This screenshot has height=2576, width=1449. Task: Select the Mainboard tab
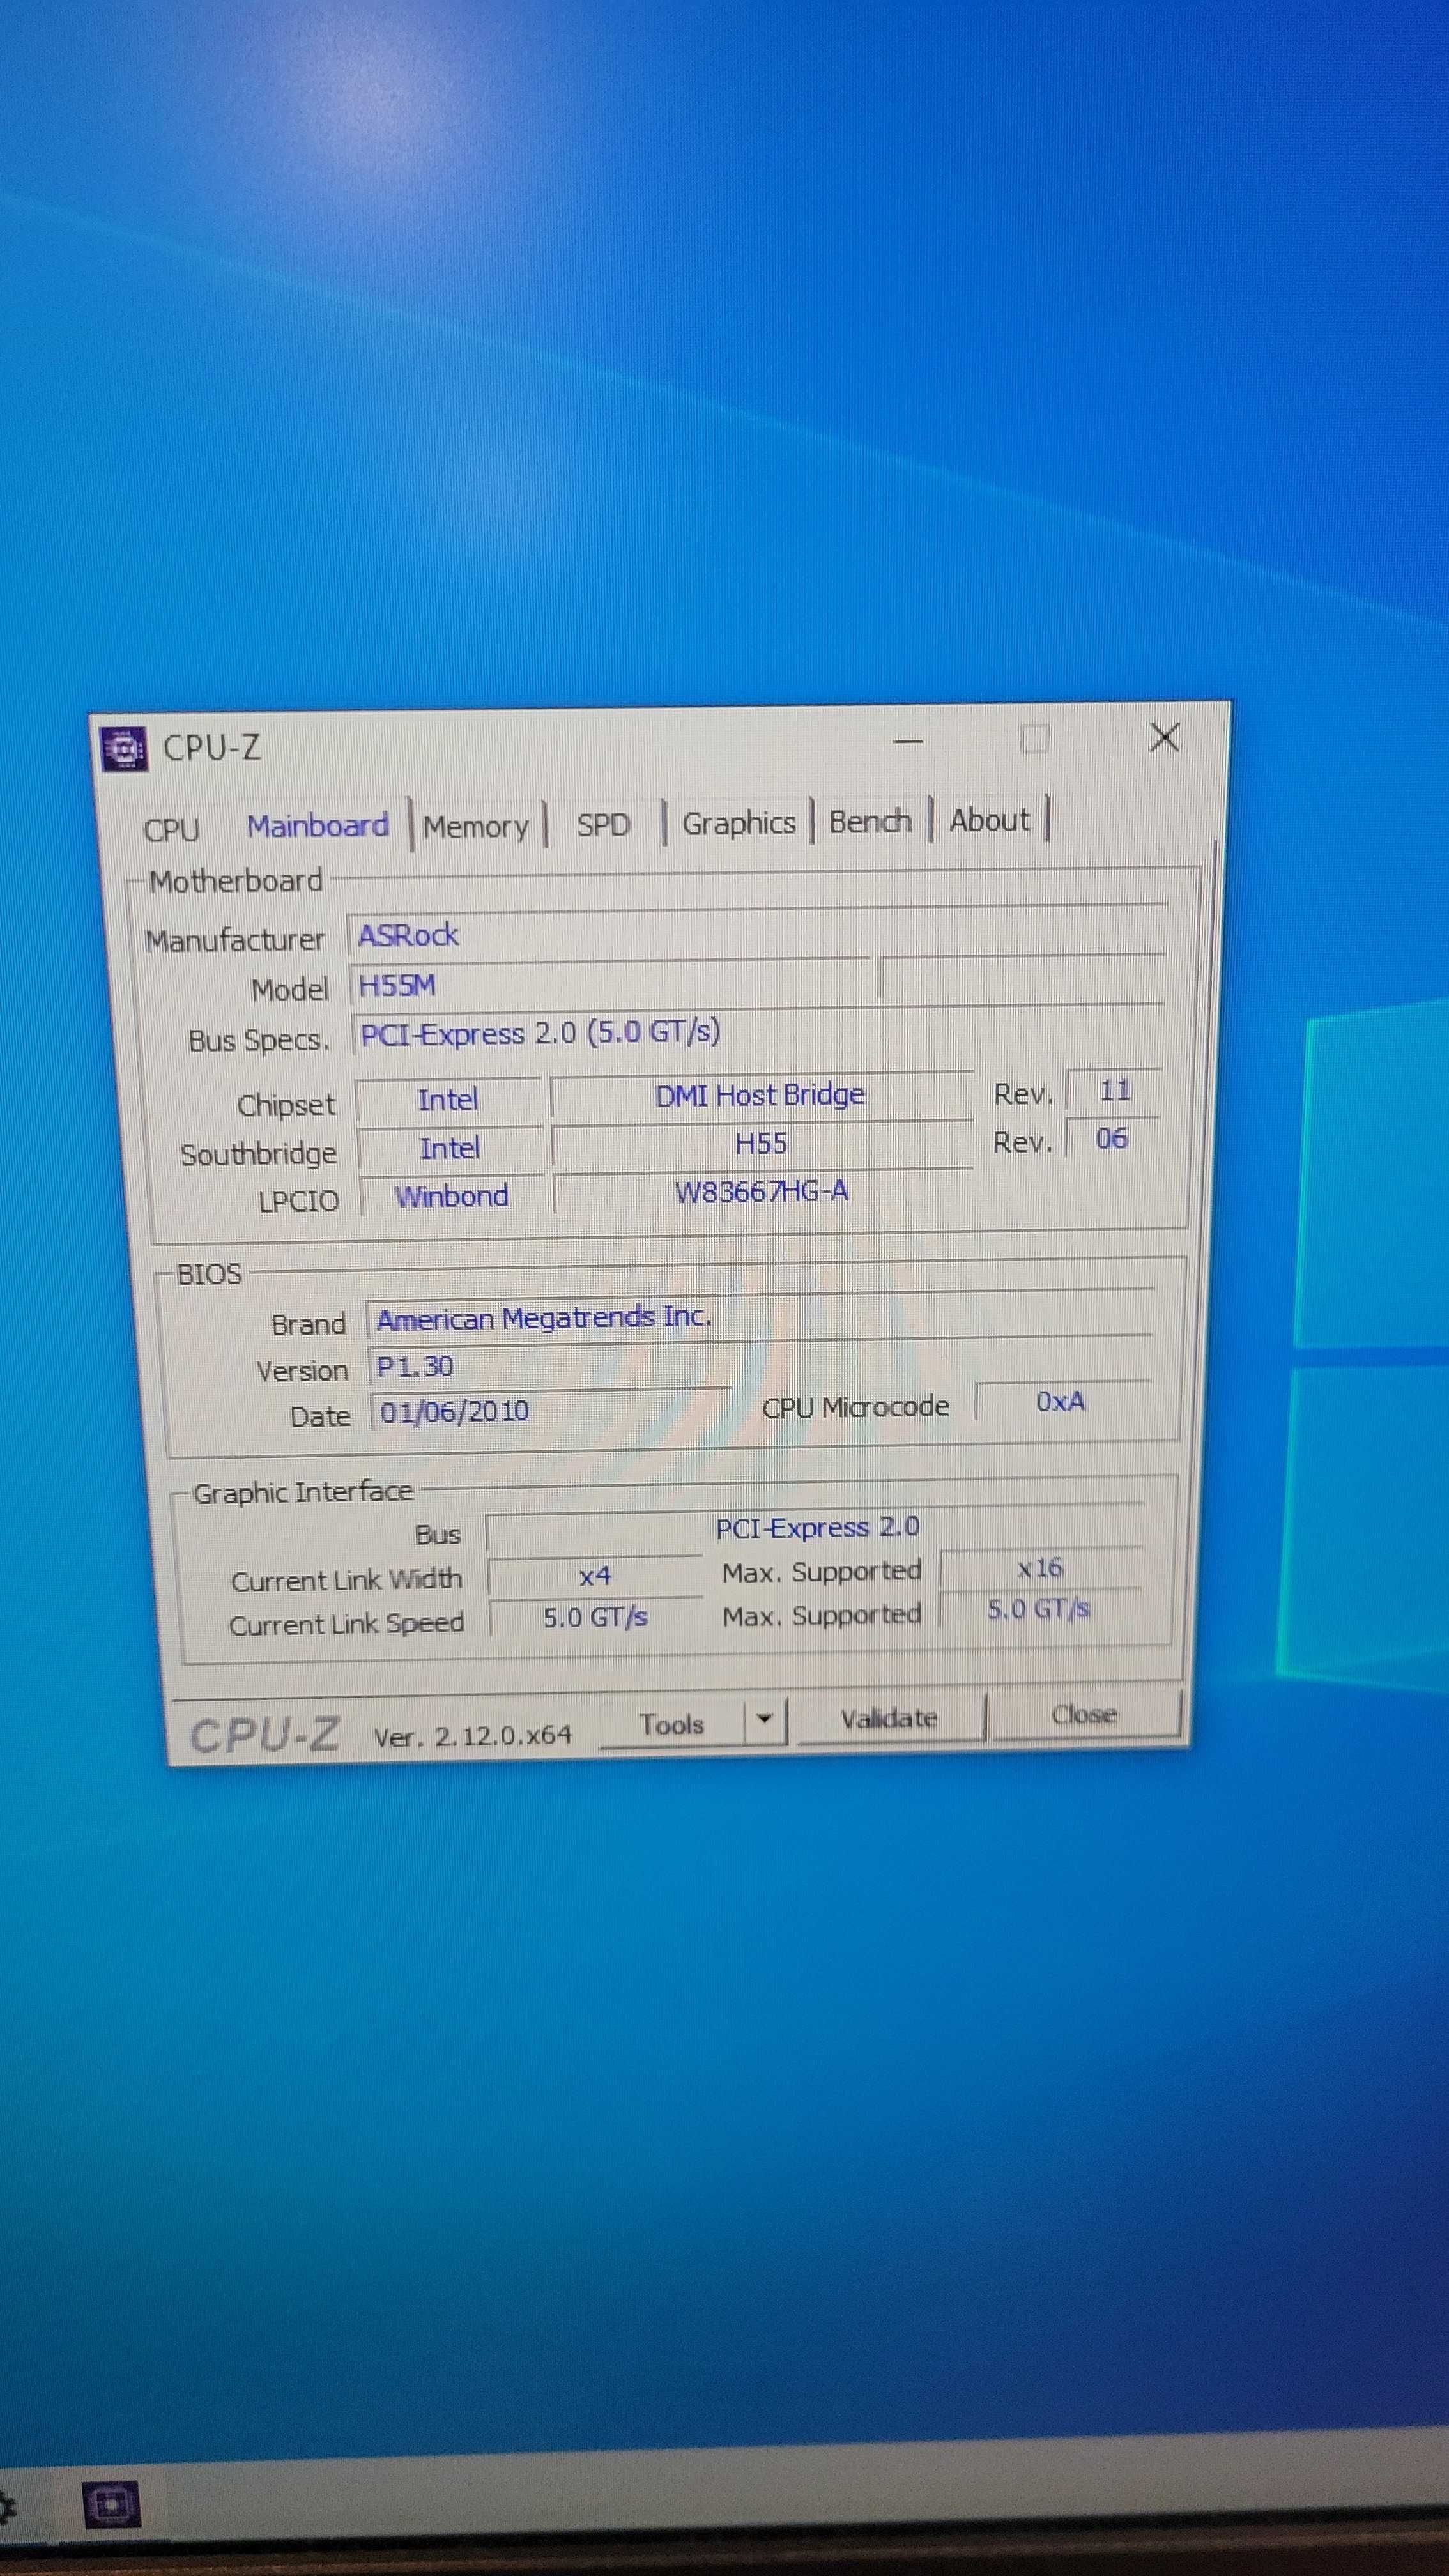pyautogui.click(x=318, y=826)
